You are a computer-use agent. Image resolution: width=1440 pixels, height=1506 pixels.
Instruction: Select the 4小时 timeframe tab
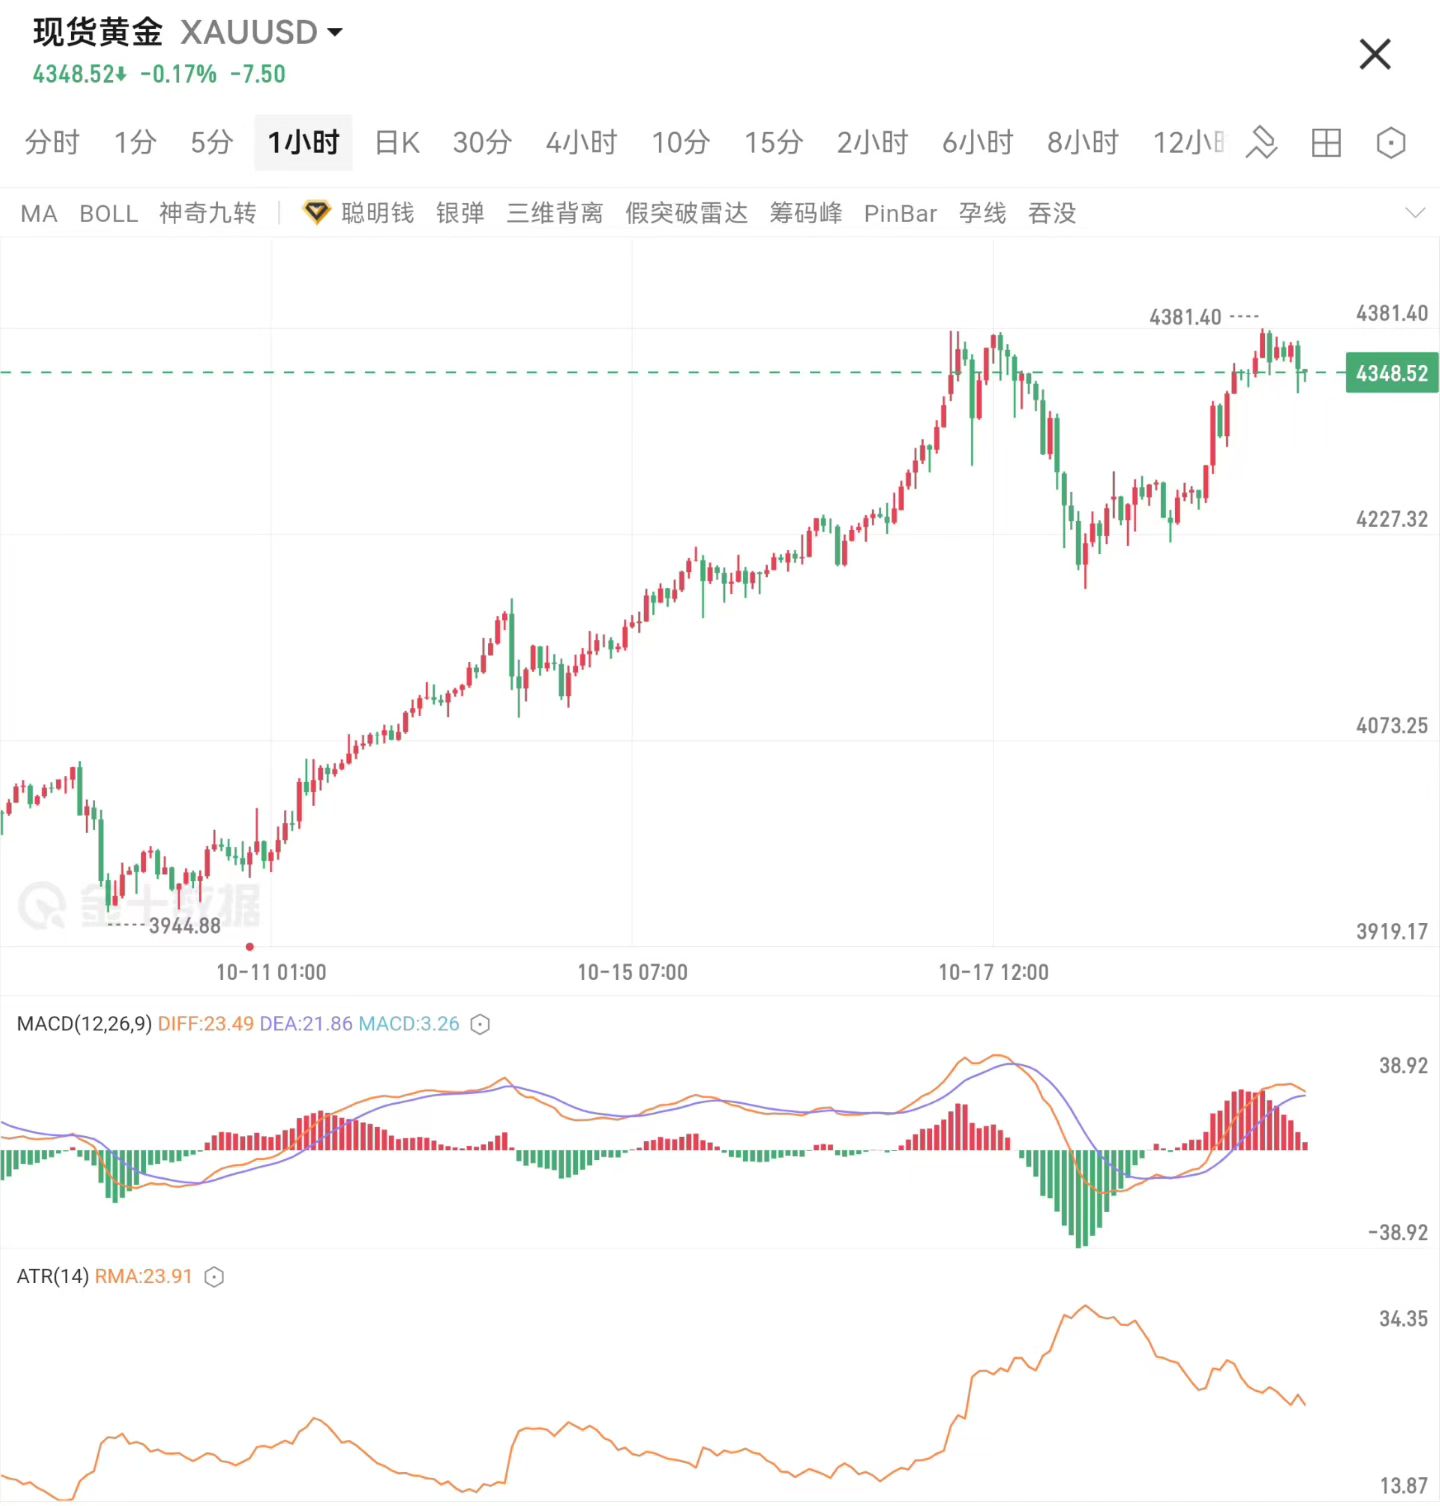click(x=581, y=143)
